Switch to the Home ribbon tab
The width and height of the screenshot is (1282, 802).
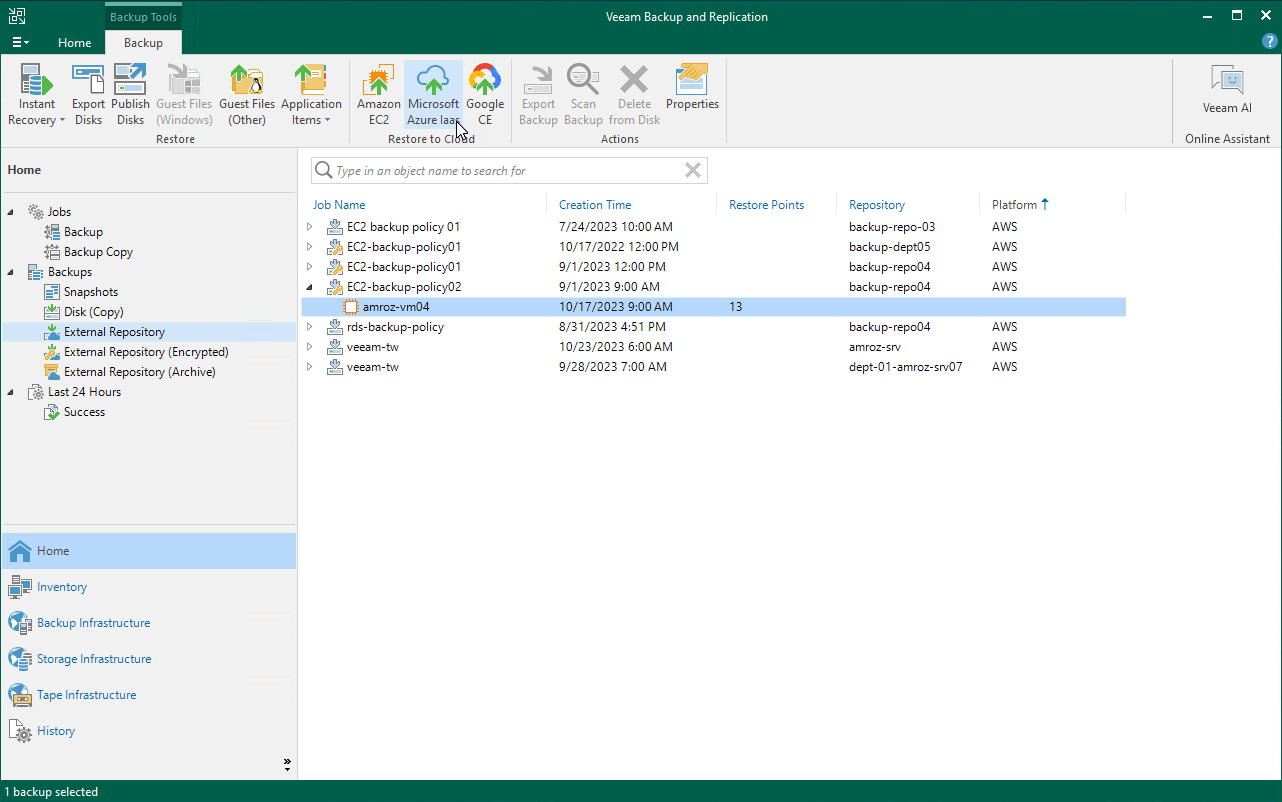pos(74,43)
